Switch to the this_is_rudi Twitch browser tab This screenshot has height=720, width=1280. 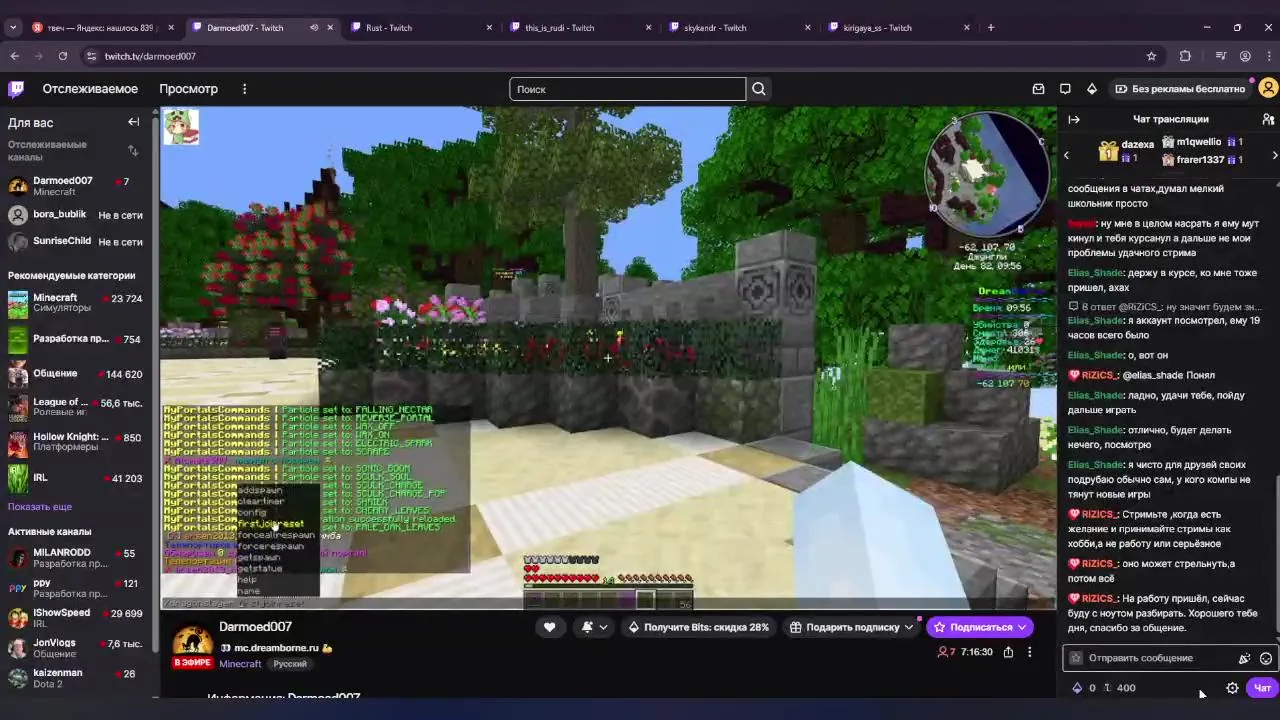(580, 27)
